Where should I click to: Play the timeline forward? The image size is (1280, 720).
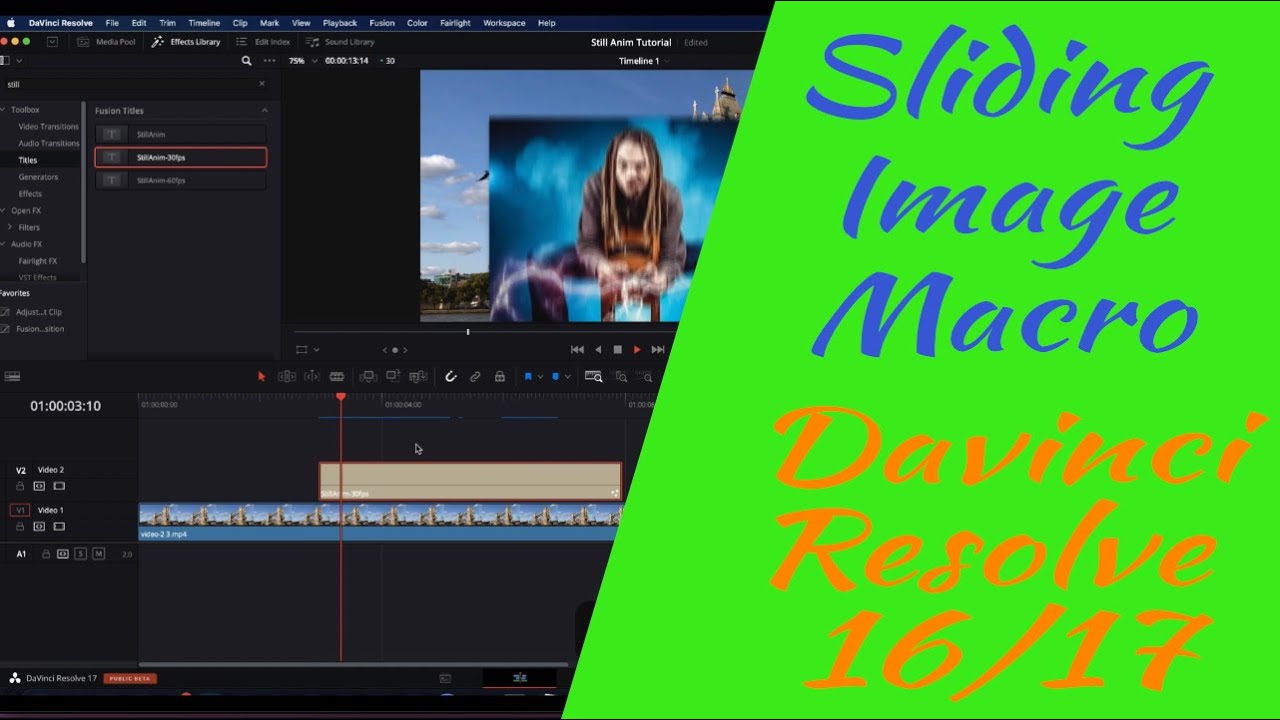pos(637,350)
